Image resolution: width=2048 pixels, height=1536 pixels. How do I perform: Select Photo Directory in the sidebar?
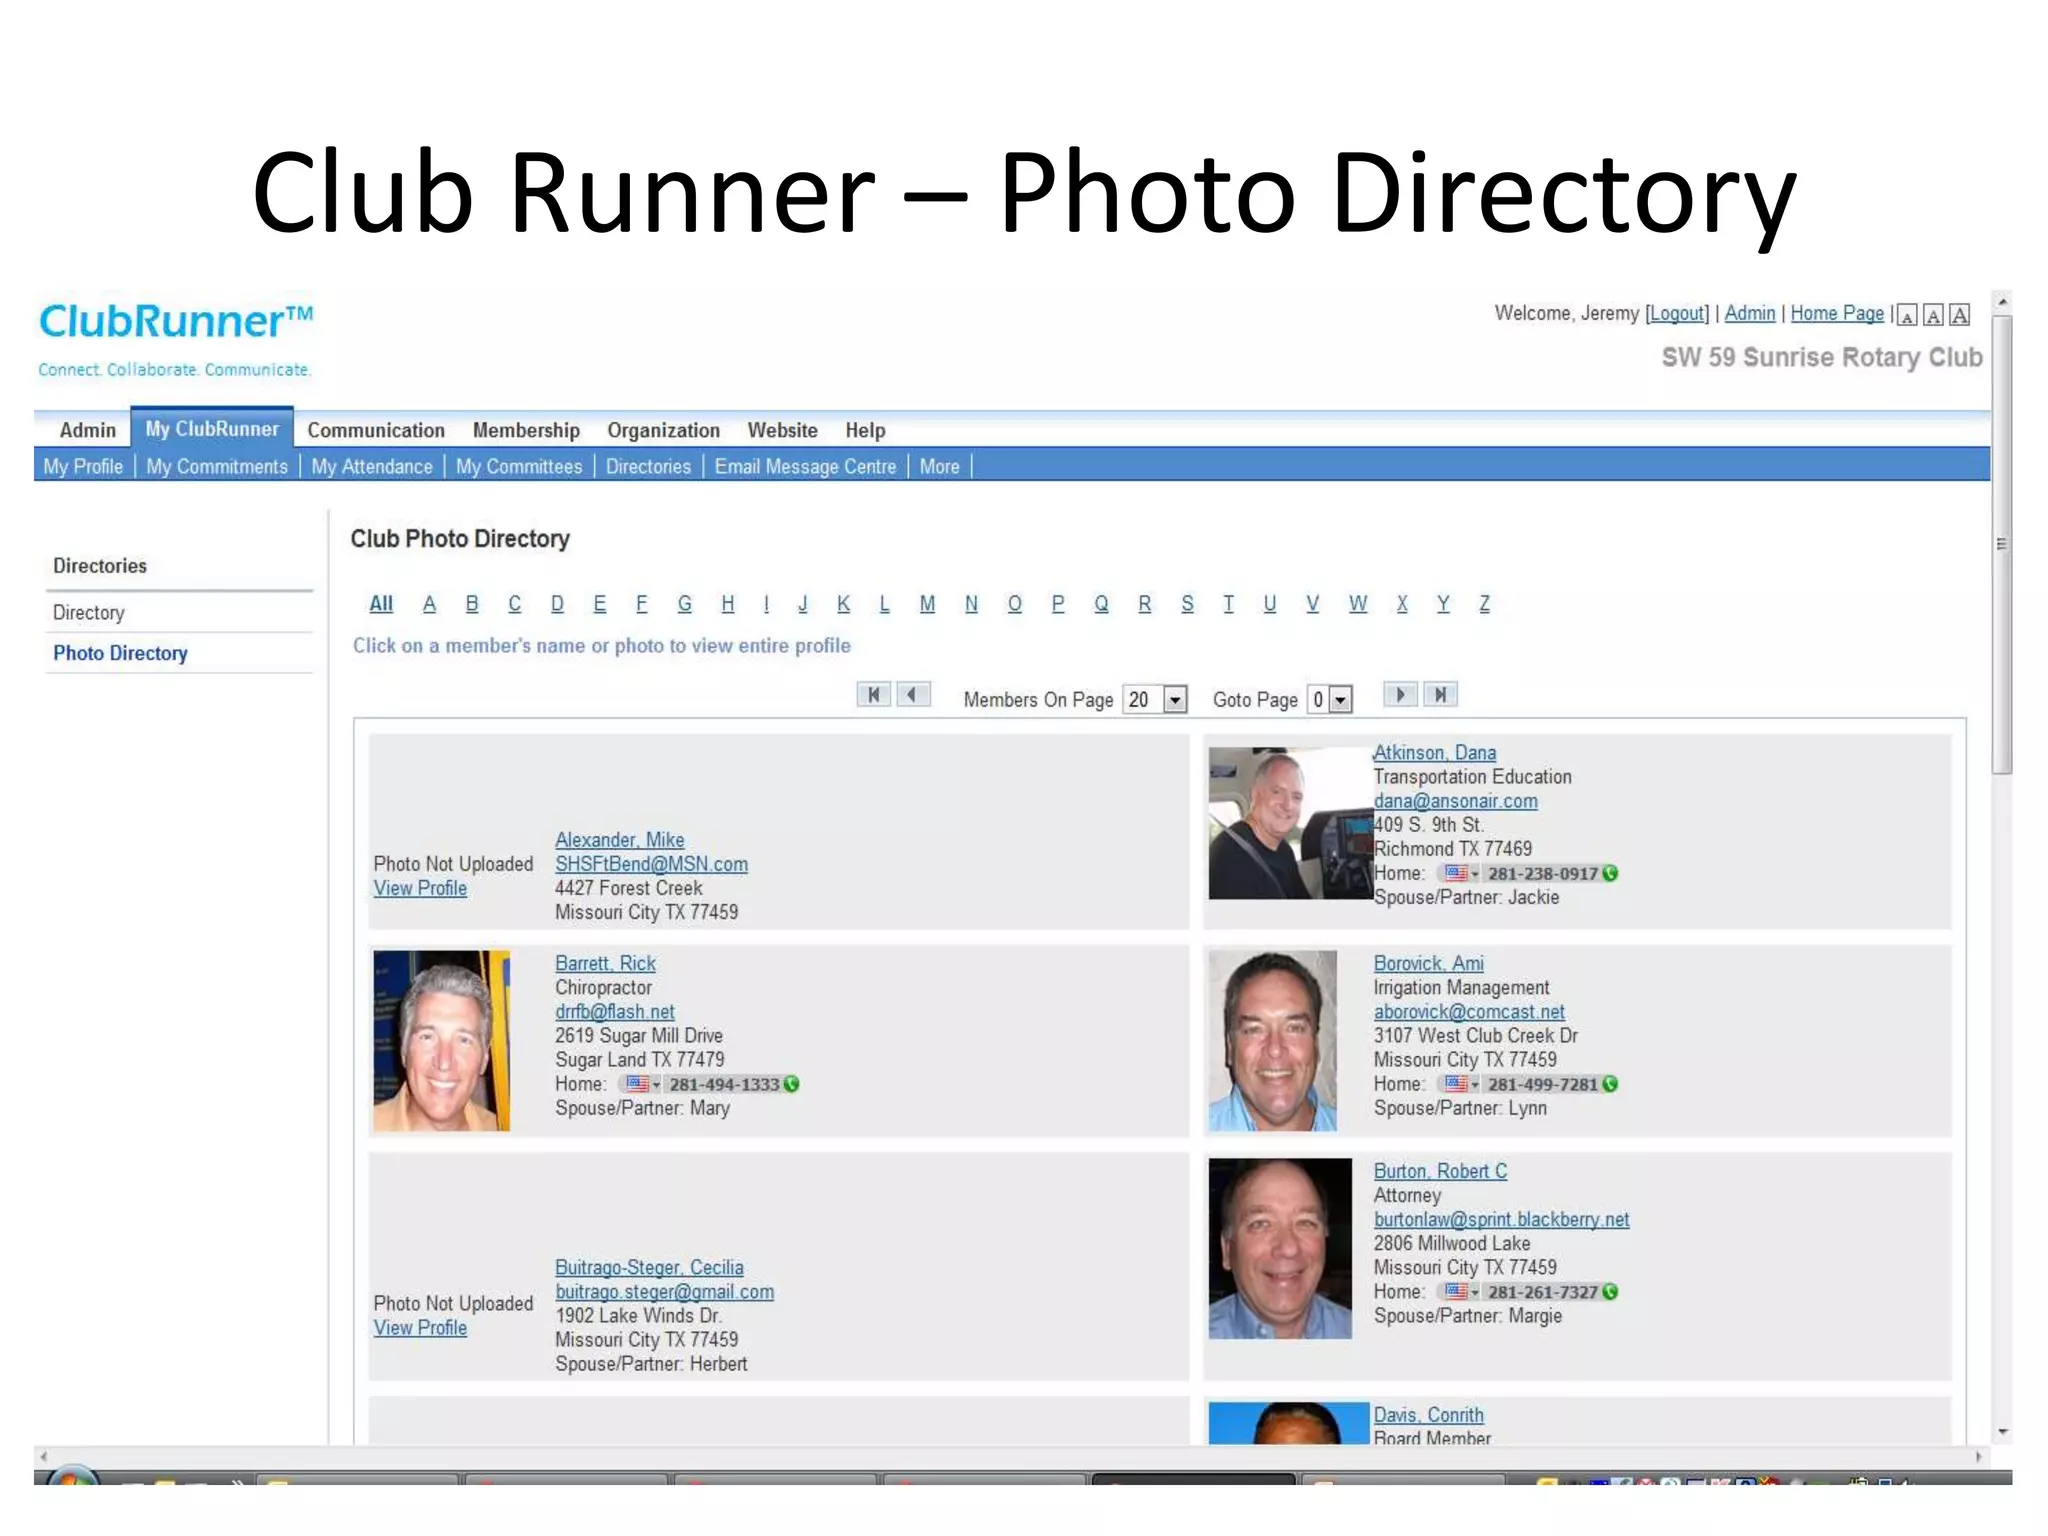click(120, 654)
